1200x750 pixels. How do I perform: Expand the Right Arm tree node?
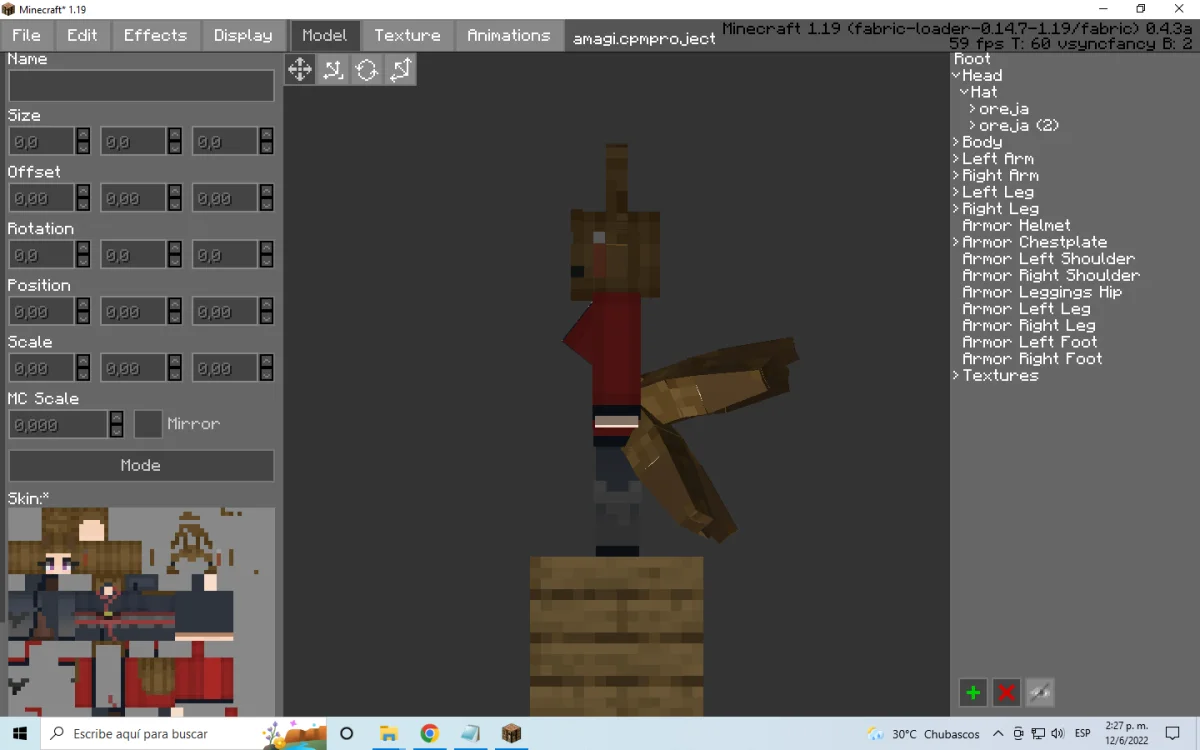point(956,175)
